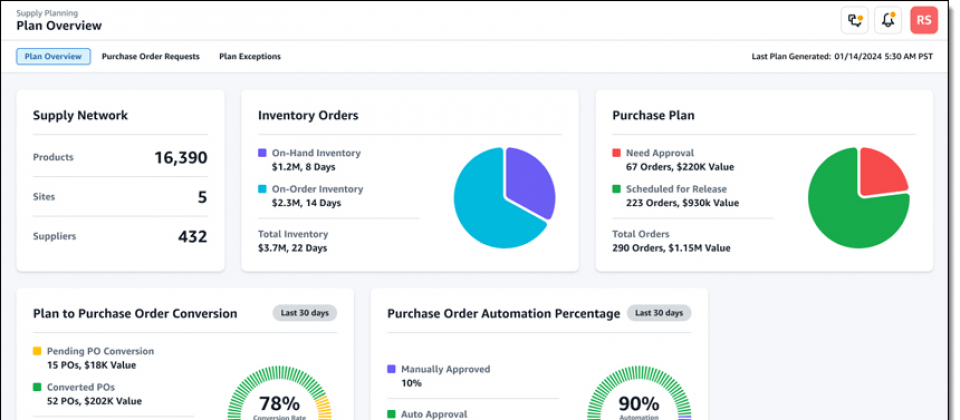The image size is (960, 420).
Task: Click the Inventory Orders heading
Action: [x=308, y=116]
